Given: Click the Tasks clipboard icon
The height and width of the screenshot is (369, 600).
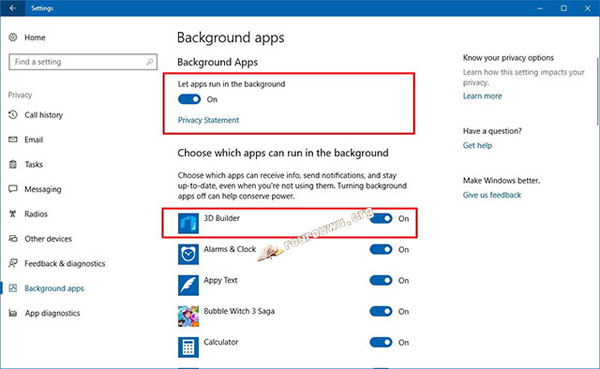Looking at the screenshot, I should coord(13,164).
